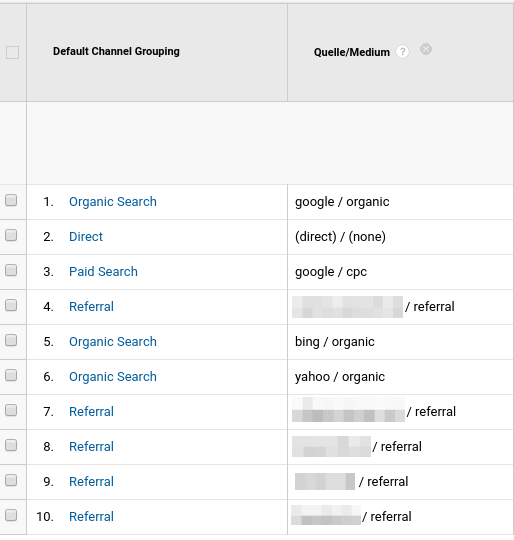The height and width of the screenshot is (540, 514).
Task: Open the Direct channel link
Action: 86,237
